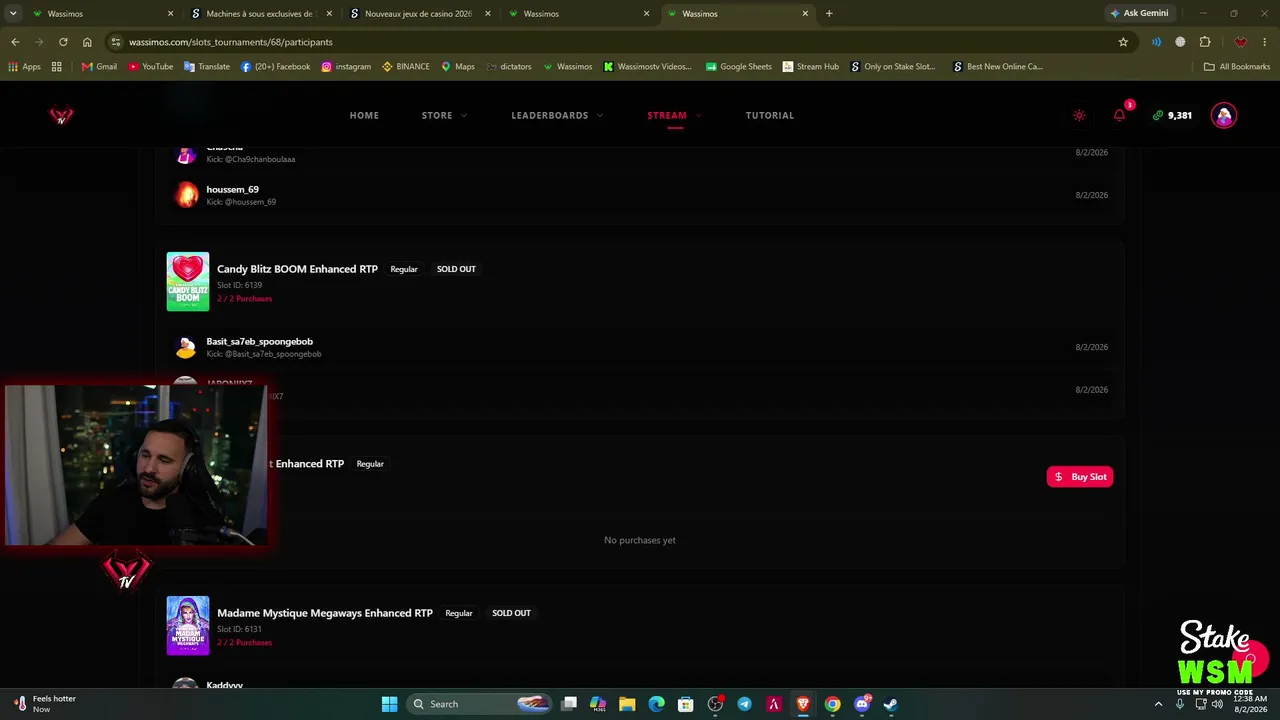Open the Maps bookmark
Viewport: 1280px width, 720px height.
458,67
